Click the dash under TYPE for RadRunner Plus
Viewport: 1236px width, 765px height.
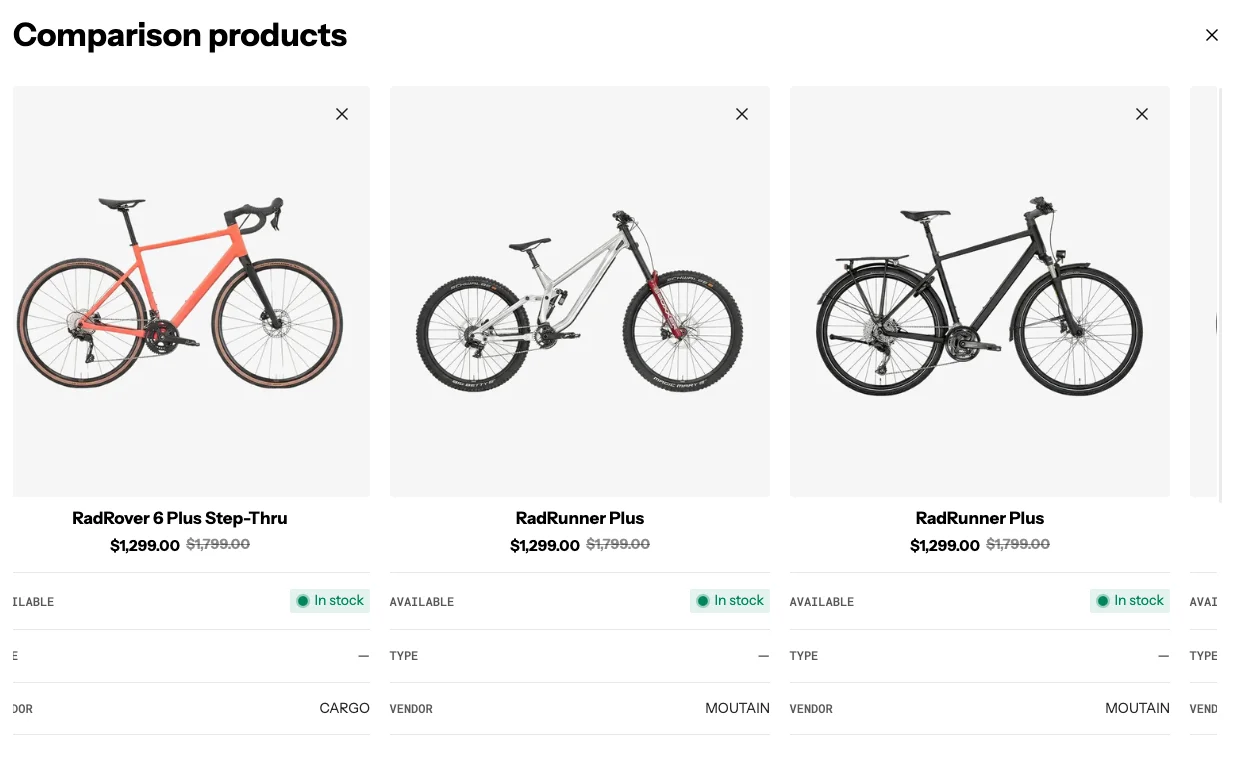click(x=763, y=656)
